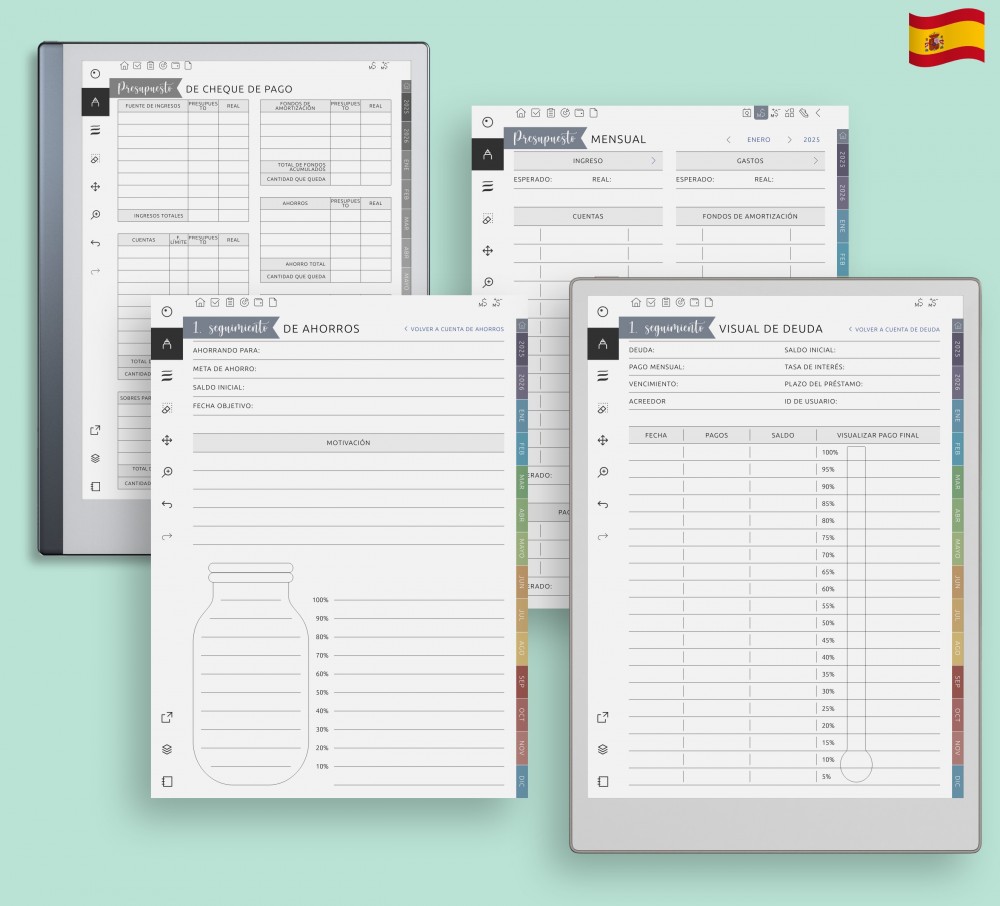1000x906 pixels.
Task: Click TASA DE INTERÉS field on Deuda page
Action: click(862, 367)
